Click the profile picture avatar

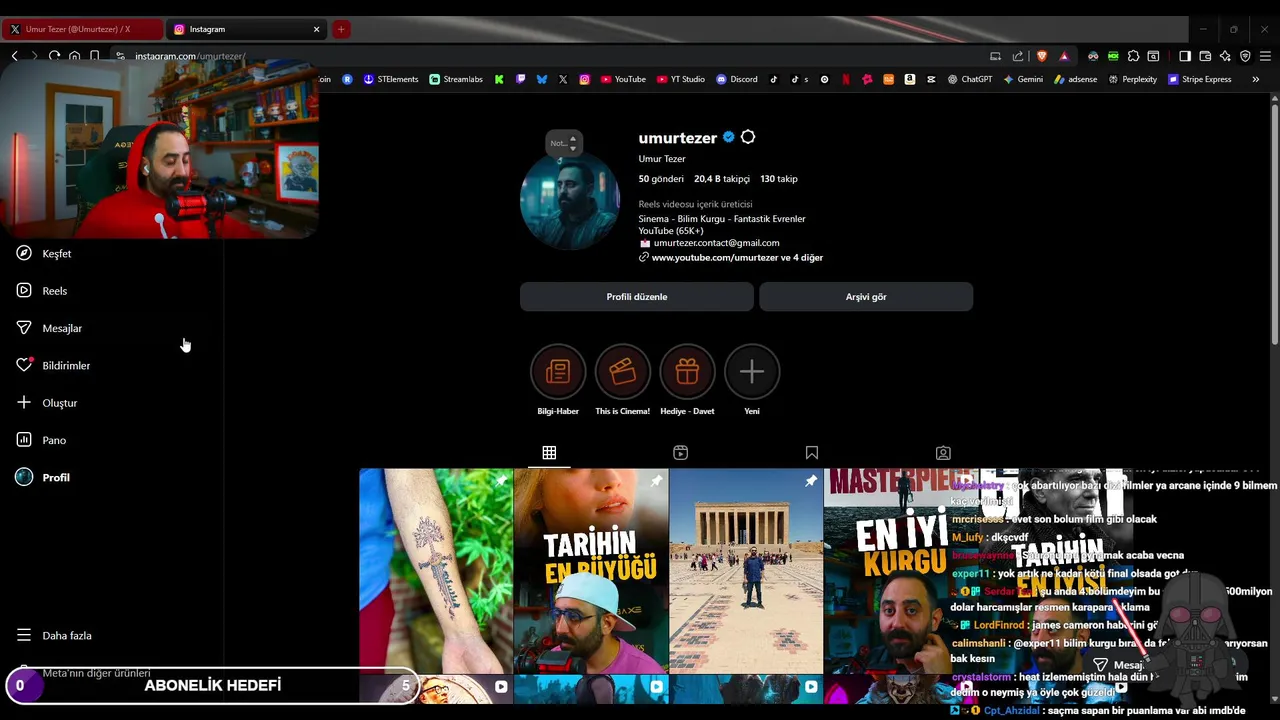coord(570,199)
